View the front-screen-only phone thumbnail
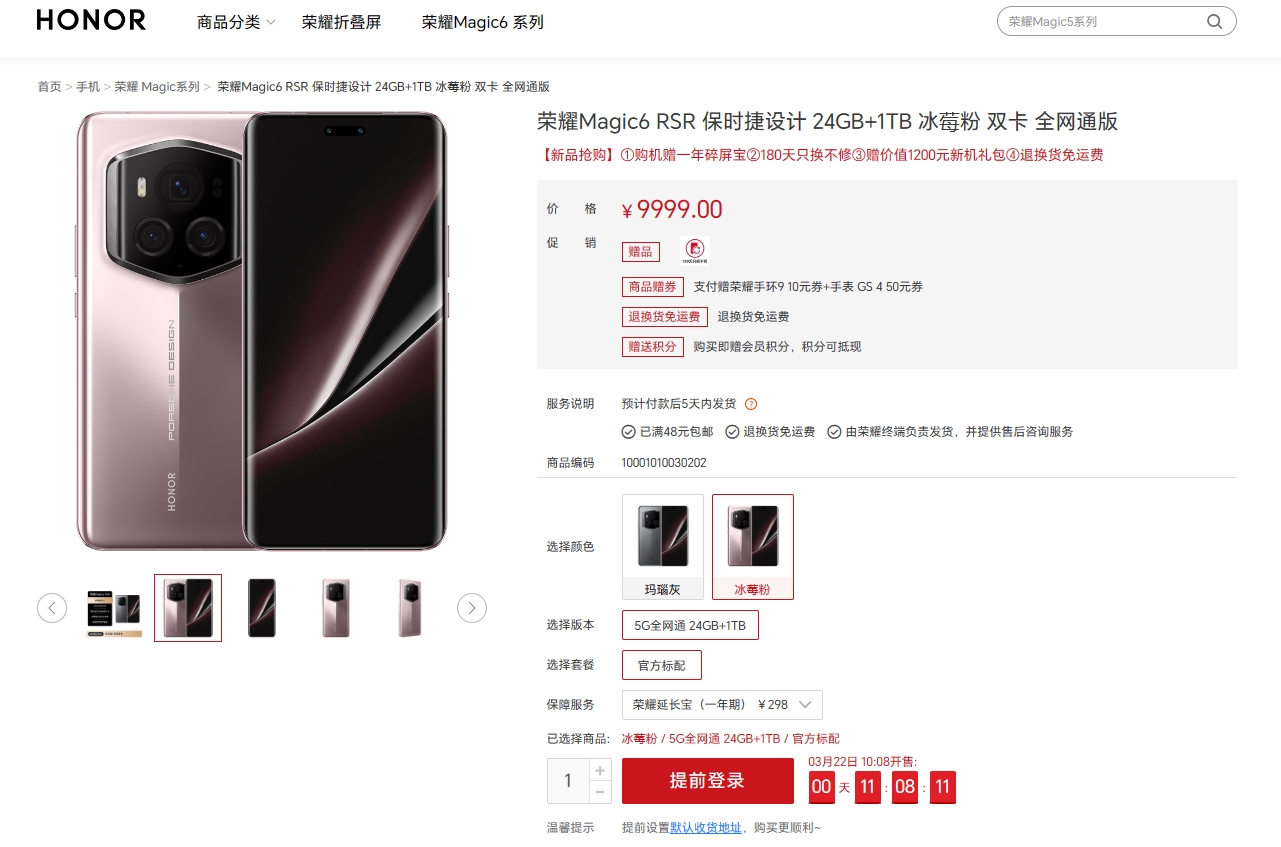This screenshot has width=1281, height=847. pos(261,607)
